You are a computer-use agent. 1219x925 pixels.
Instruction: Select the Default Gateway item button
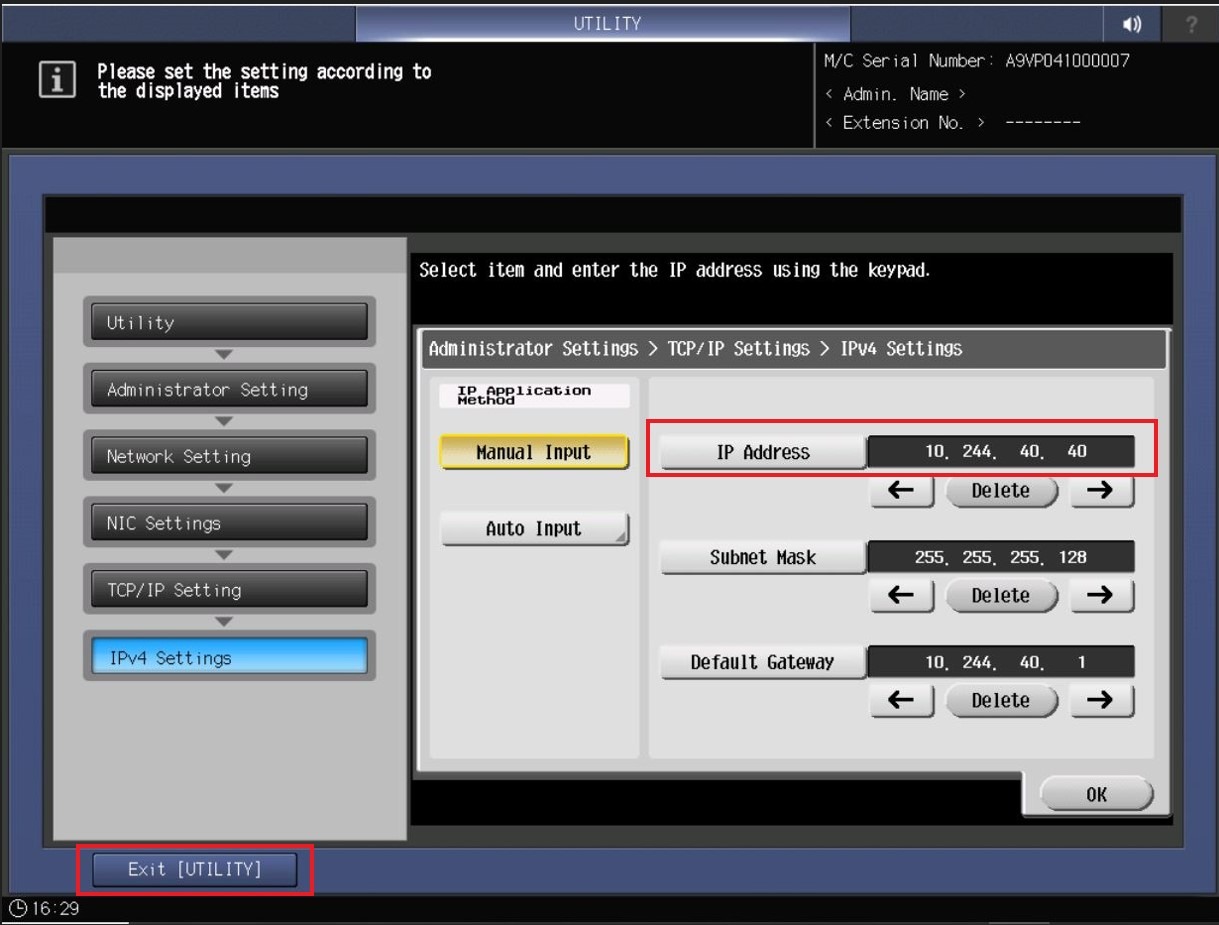pos(762,662)
